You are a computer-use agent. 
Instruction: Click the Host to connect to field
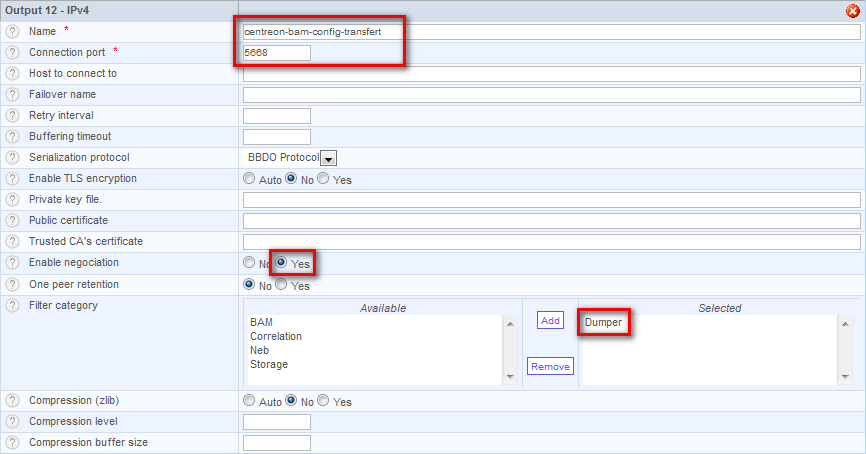[551, 74]
